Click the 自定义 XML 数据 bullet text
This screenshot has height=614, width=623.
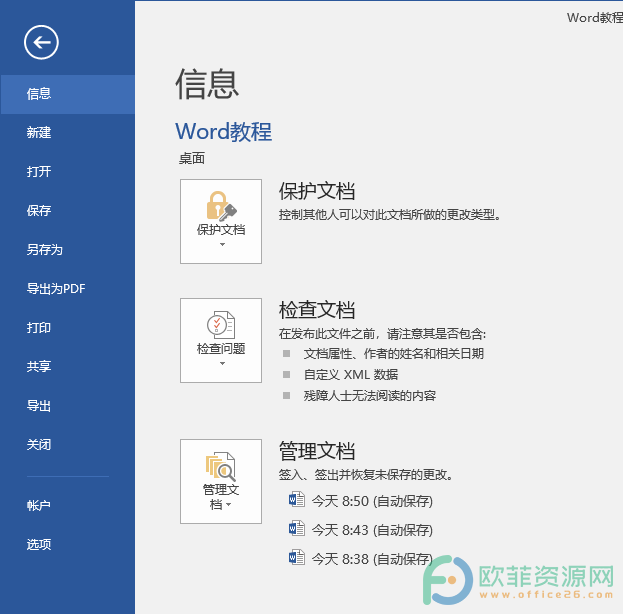[x=351, y=374]
